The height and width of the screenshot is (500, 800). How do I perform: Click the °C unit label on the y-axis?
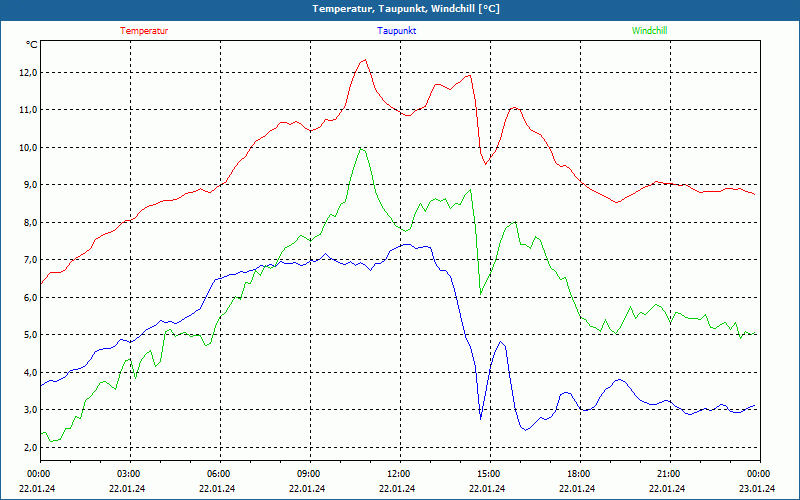click(x=32, y=45)
